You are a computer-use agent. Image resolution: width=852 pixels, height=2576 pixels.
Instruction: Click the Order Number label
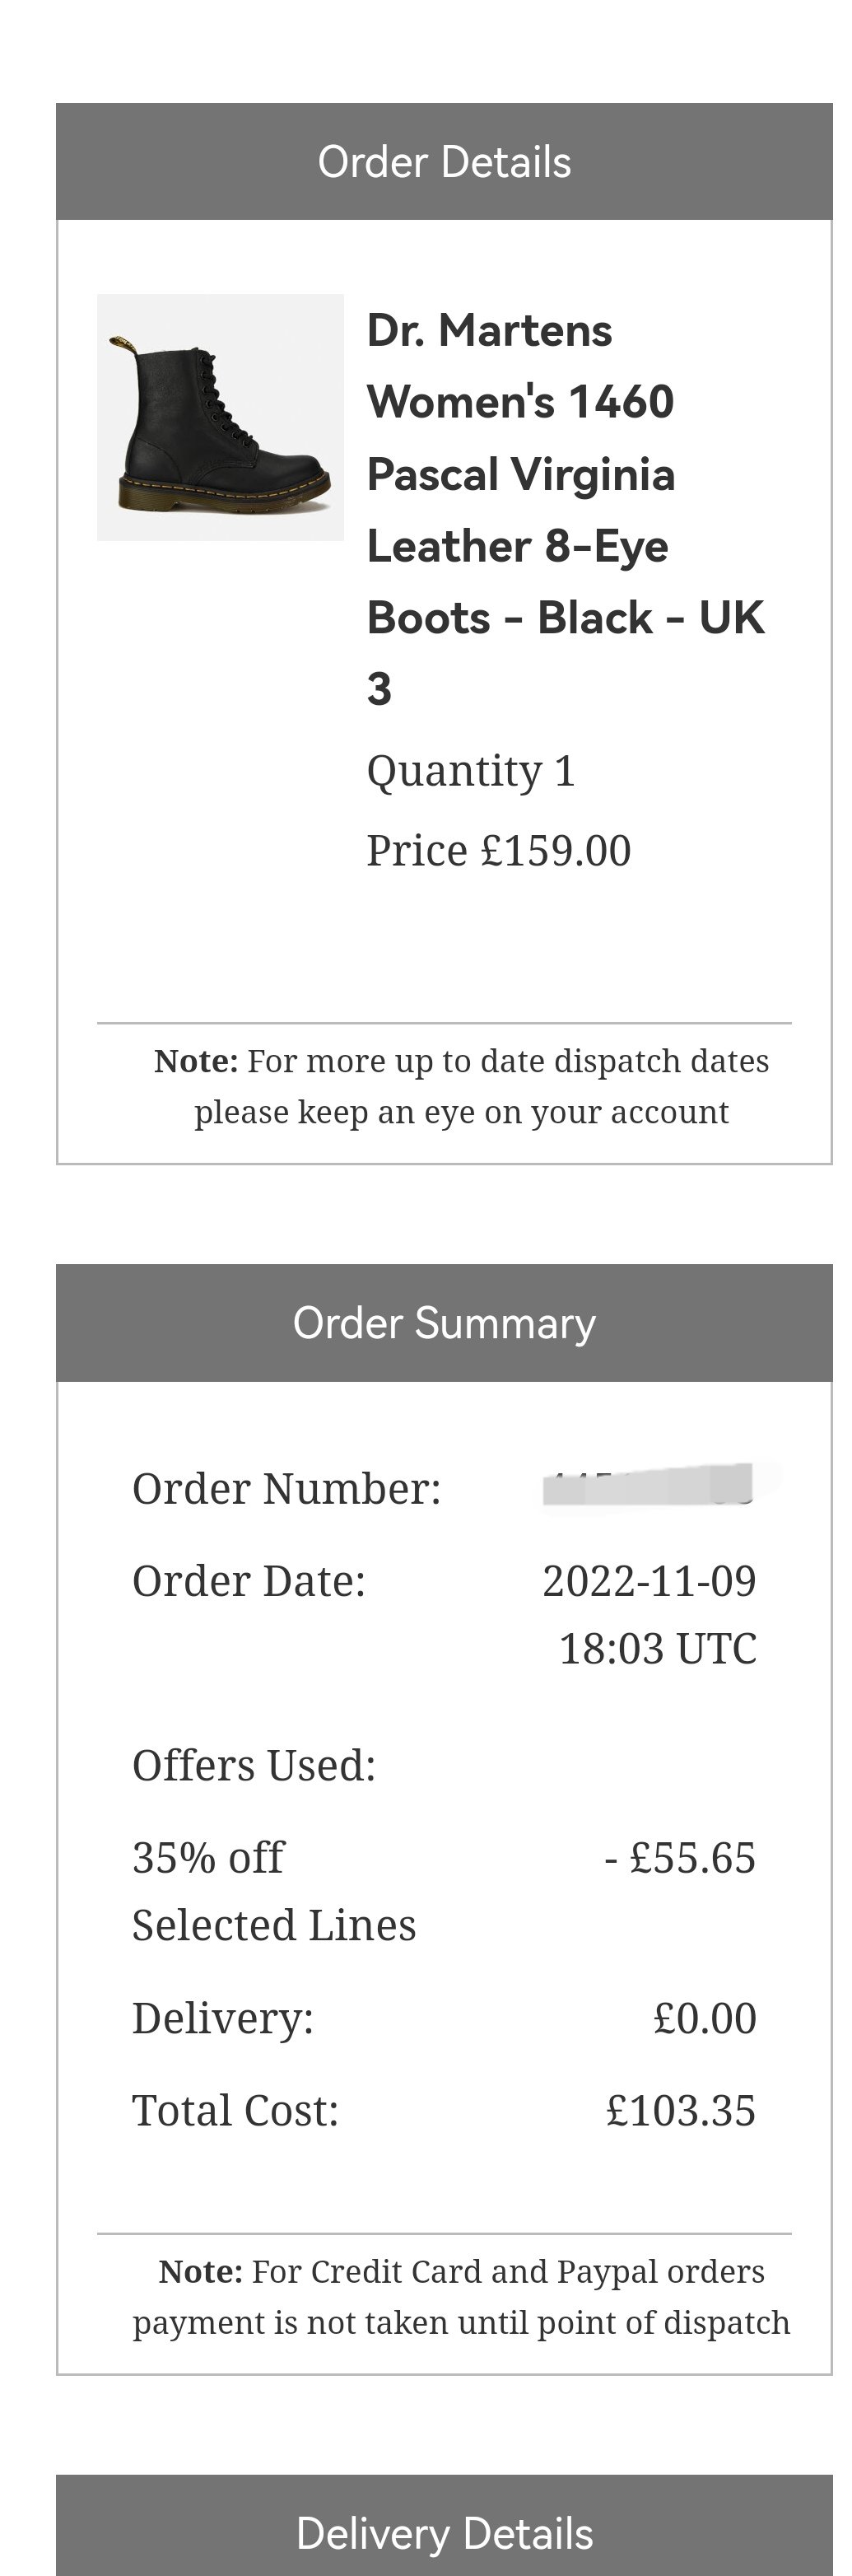pyautogui.click(x=286, y=1489)
